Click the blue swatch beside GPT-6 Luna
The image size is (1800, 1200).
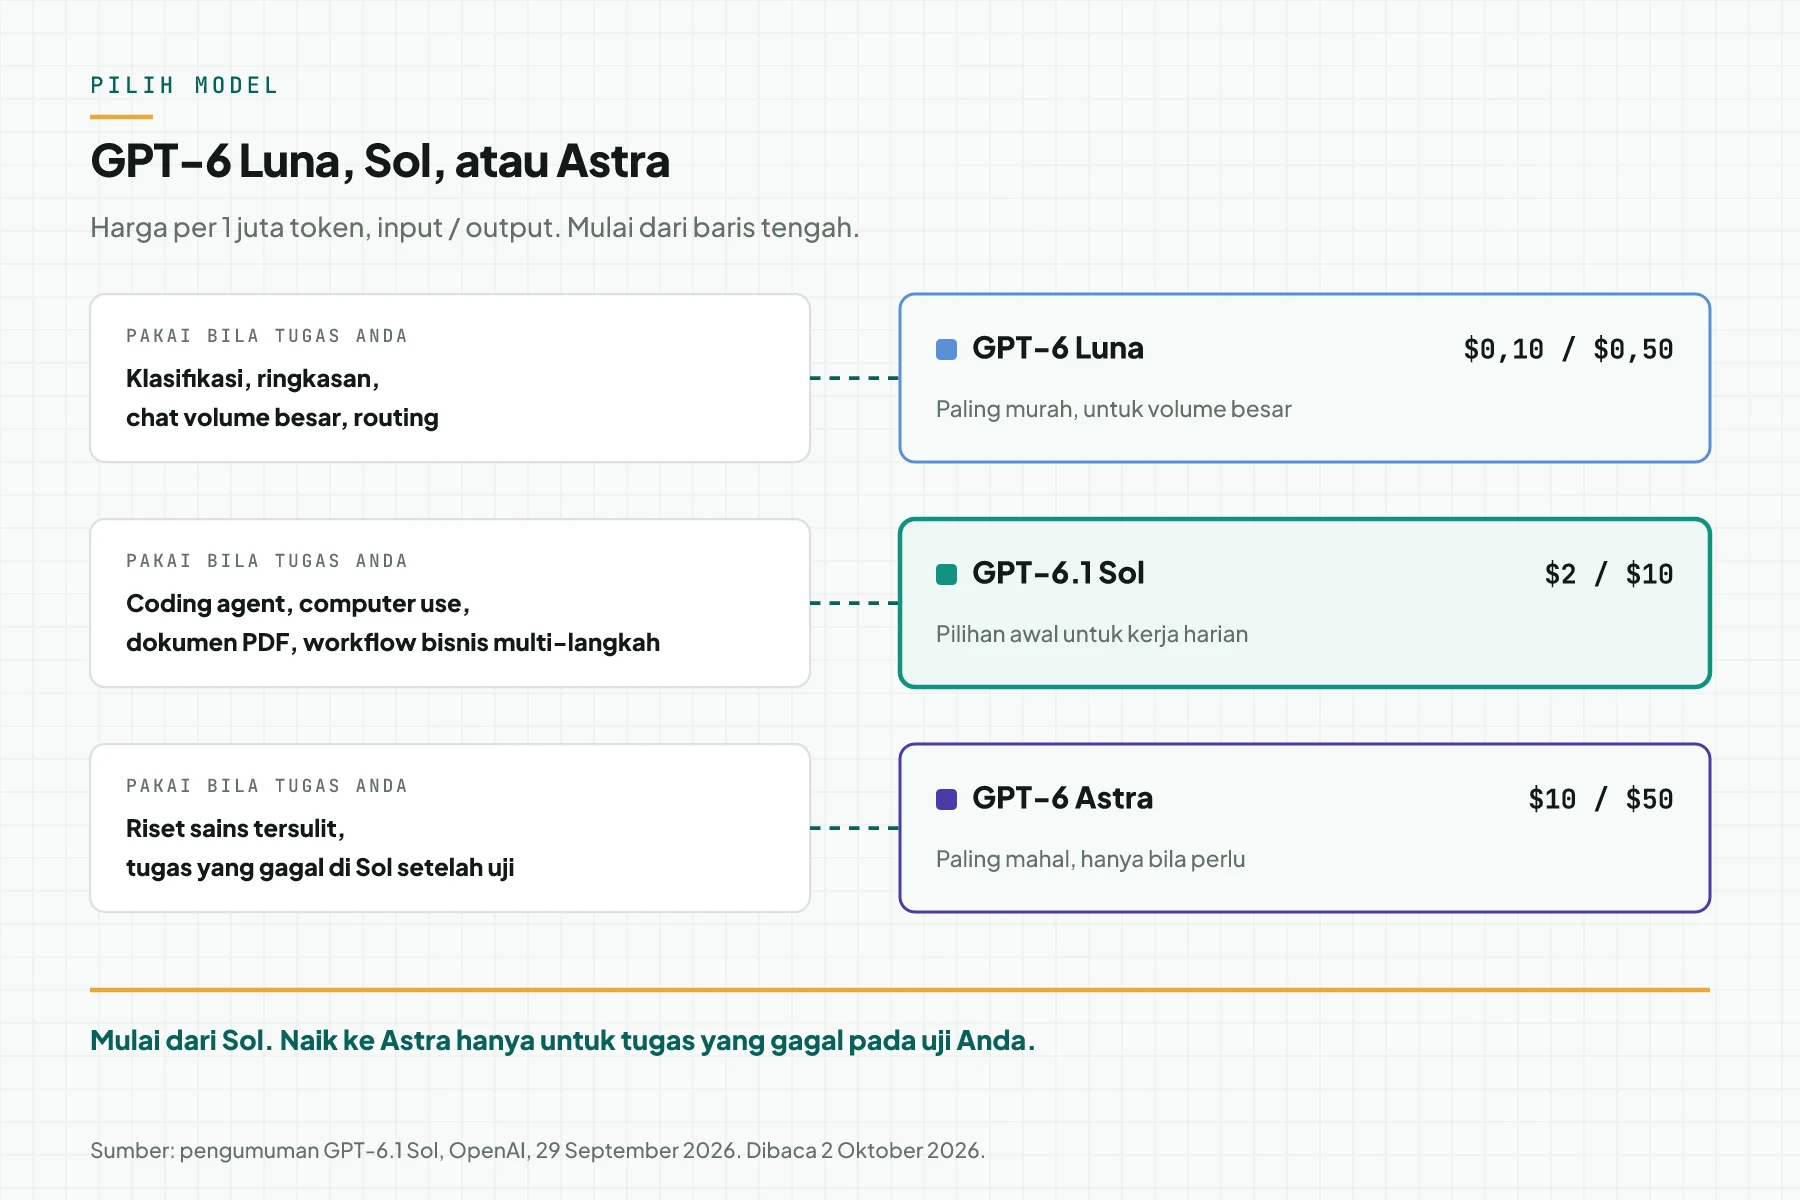(946, 349)
